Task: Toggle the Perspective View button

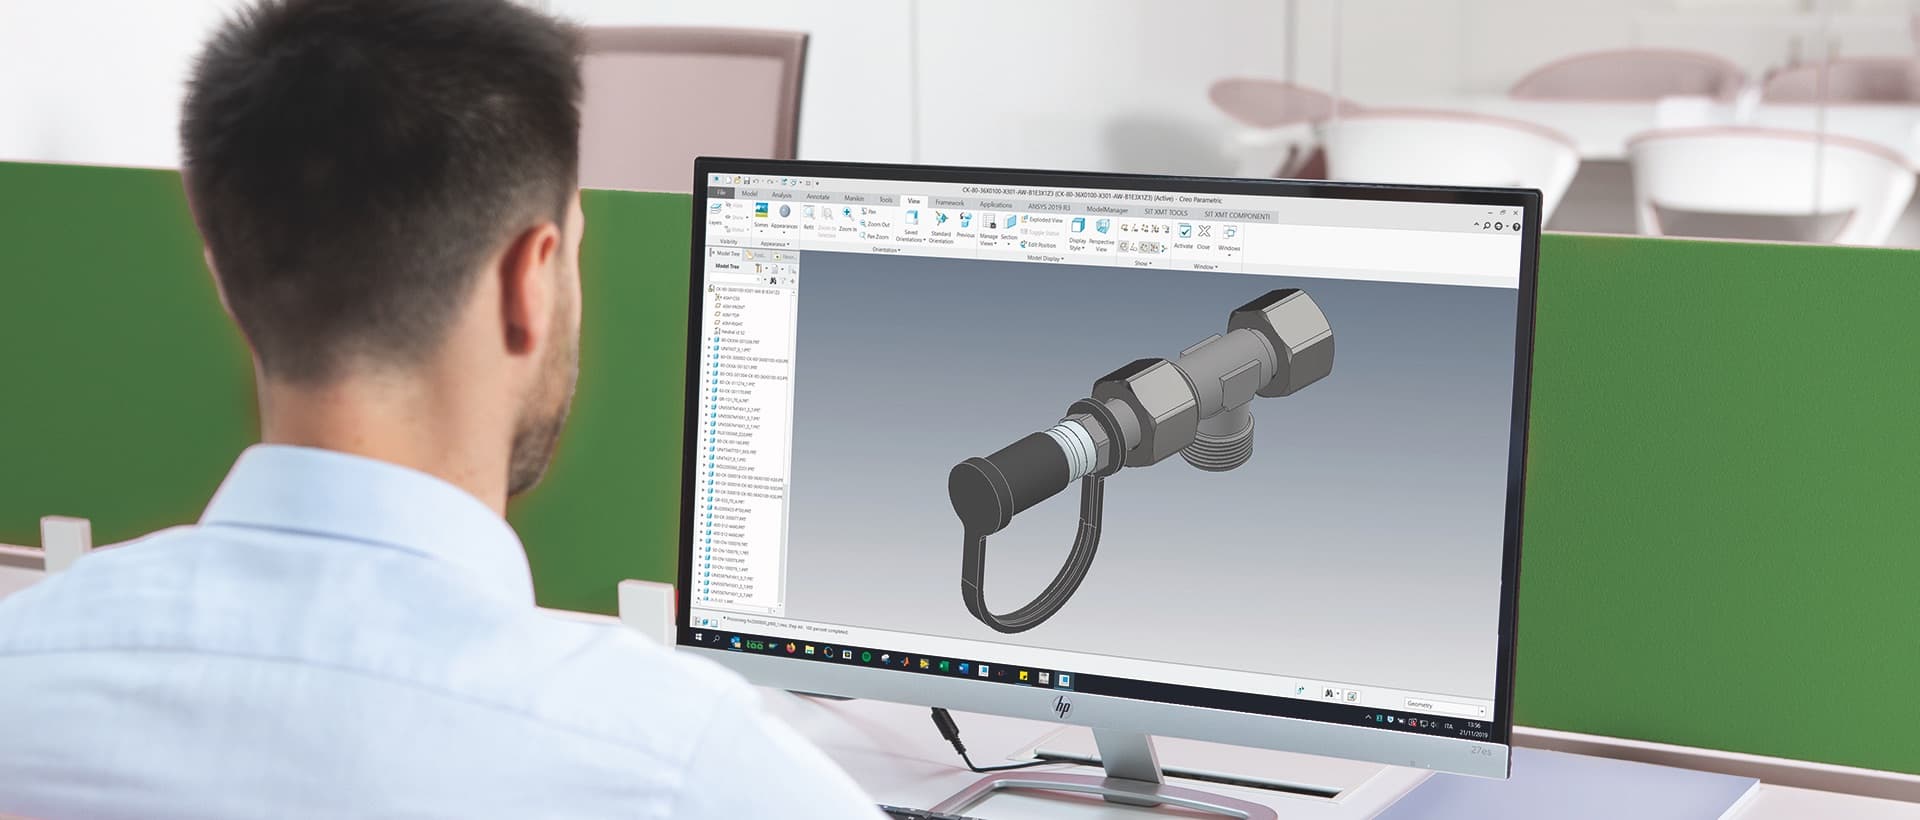Action: pos(1101,235)
